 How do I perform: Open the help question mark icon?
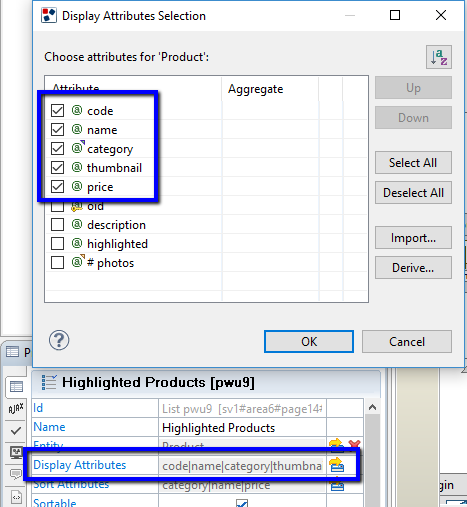(x=59, y=340)
